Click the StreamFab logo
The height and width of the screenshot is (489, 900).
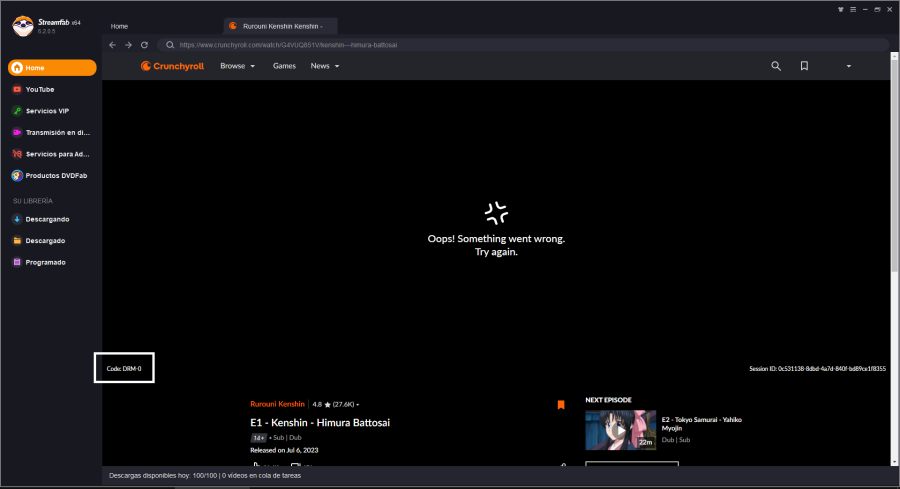pos(23,26)
